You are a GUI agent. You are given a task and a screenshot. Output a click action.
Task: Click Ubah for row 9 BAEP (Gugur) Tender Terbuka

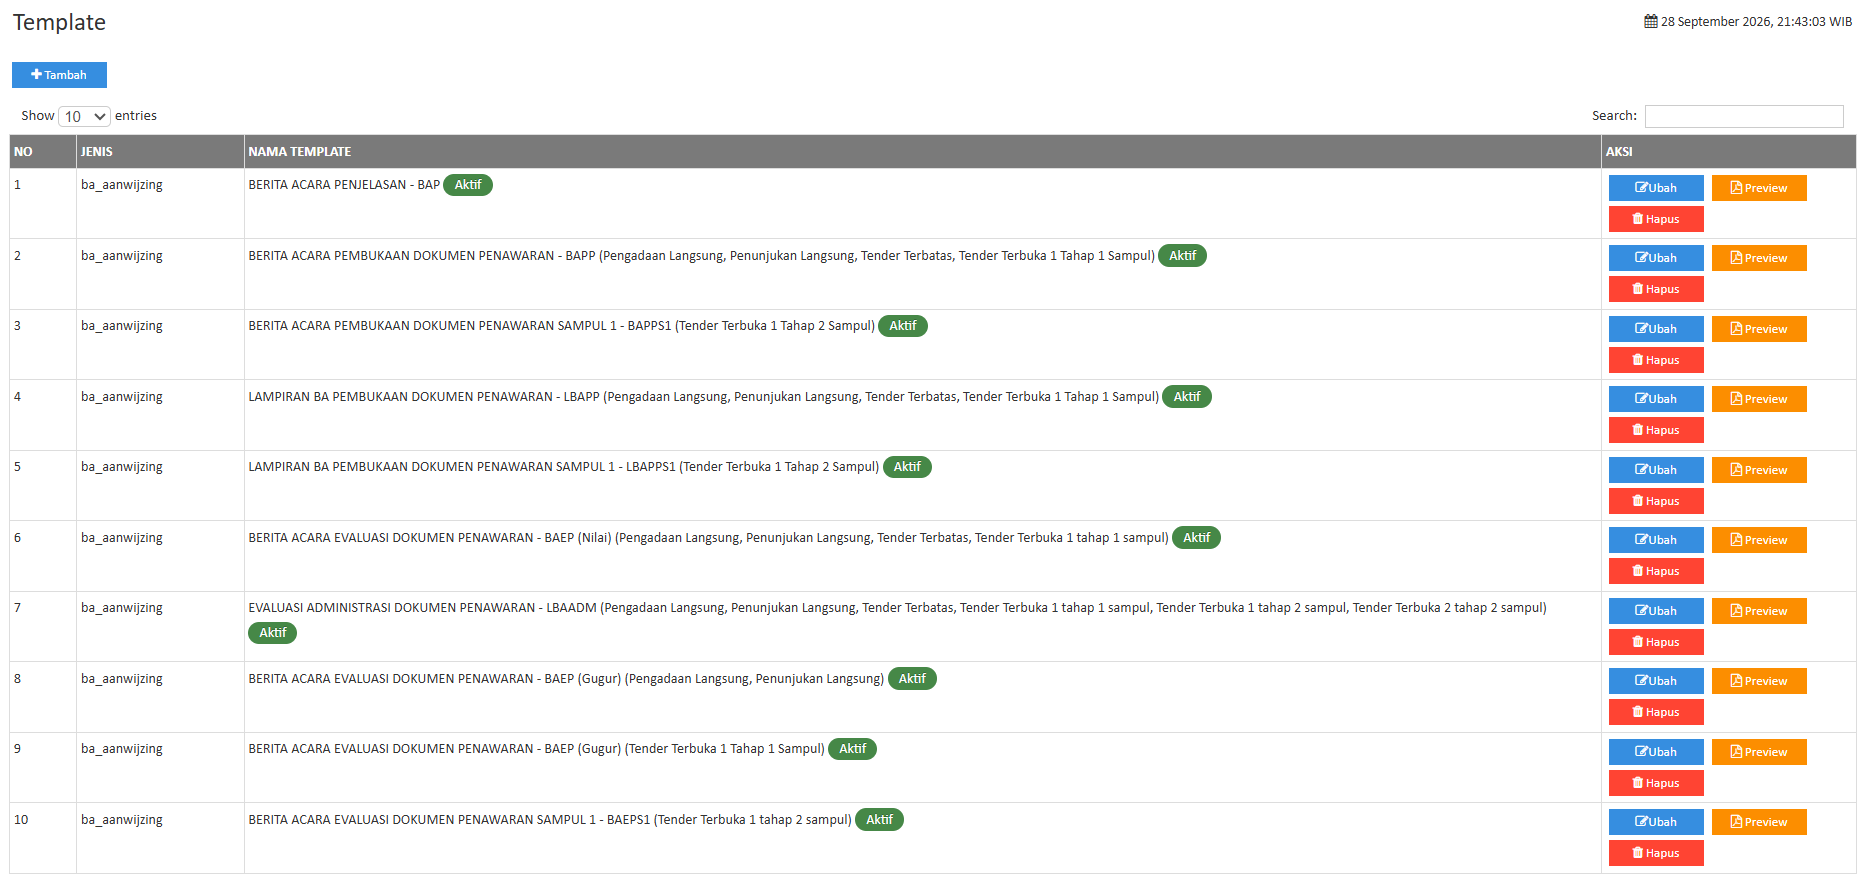(x=1656, y=752)
